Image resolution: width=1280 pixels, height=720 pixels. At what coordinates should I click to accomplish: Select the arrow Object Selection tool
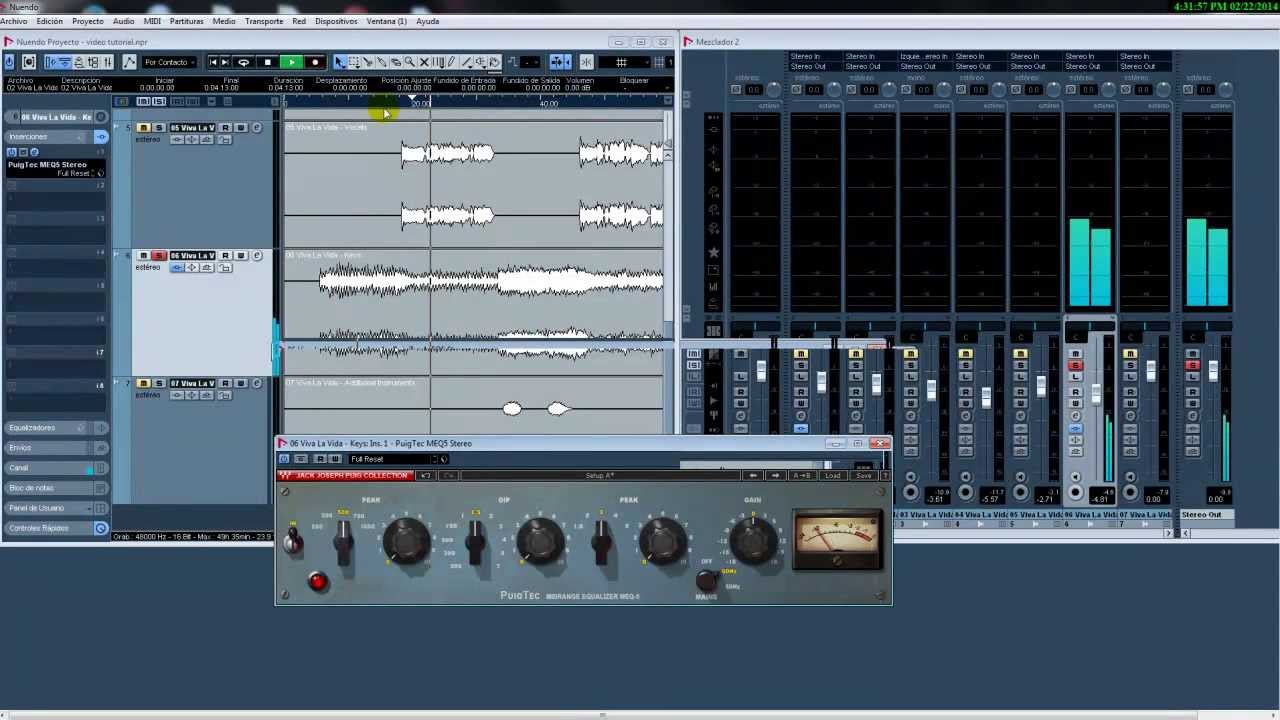(339, 62)
